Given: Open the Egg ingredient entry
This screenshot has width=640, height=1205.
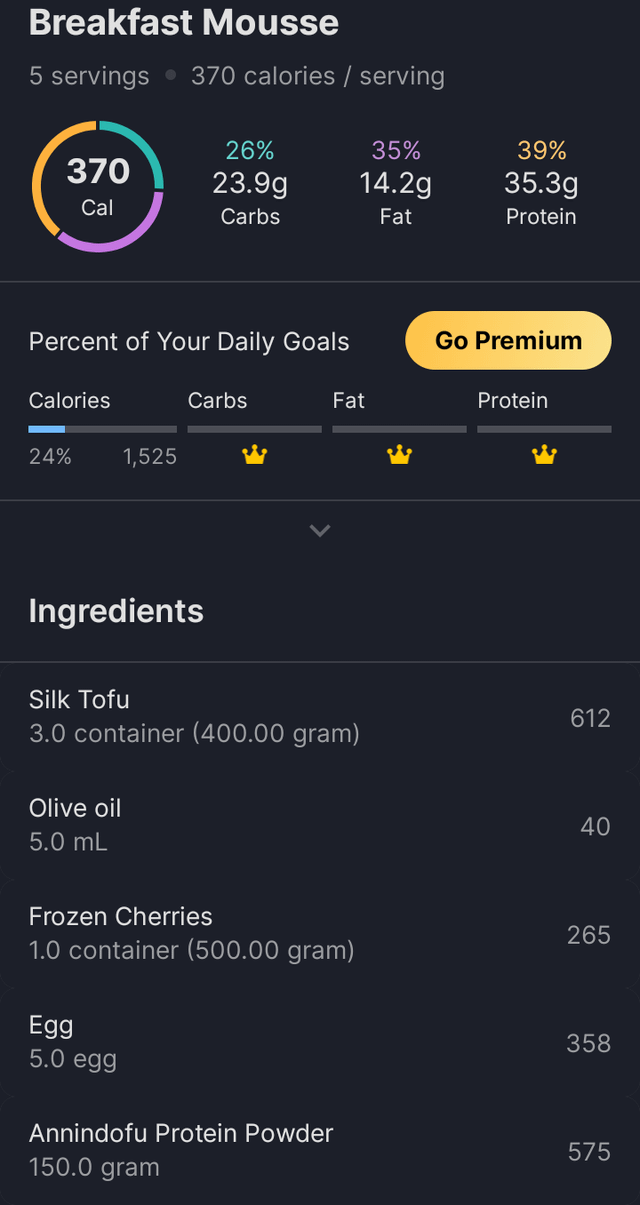Looking at the screenshot, I should tap(320, 1042).
